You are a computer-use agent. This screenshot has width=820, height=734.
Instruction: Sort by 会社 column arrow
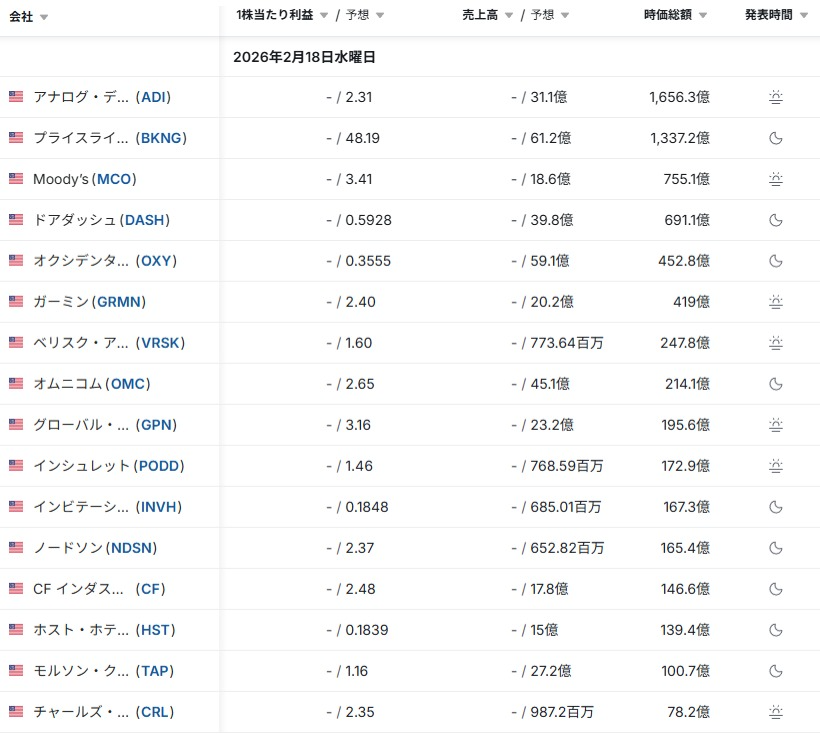pos(44,17)
